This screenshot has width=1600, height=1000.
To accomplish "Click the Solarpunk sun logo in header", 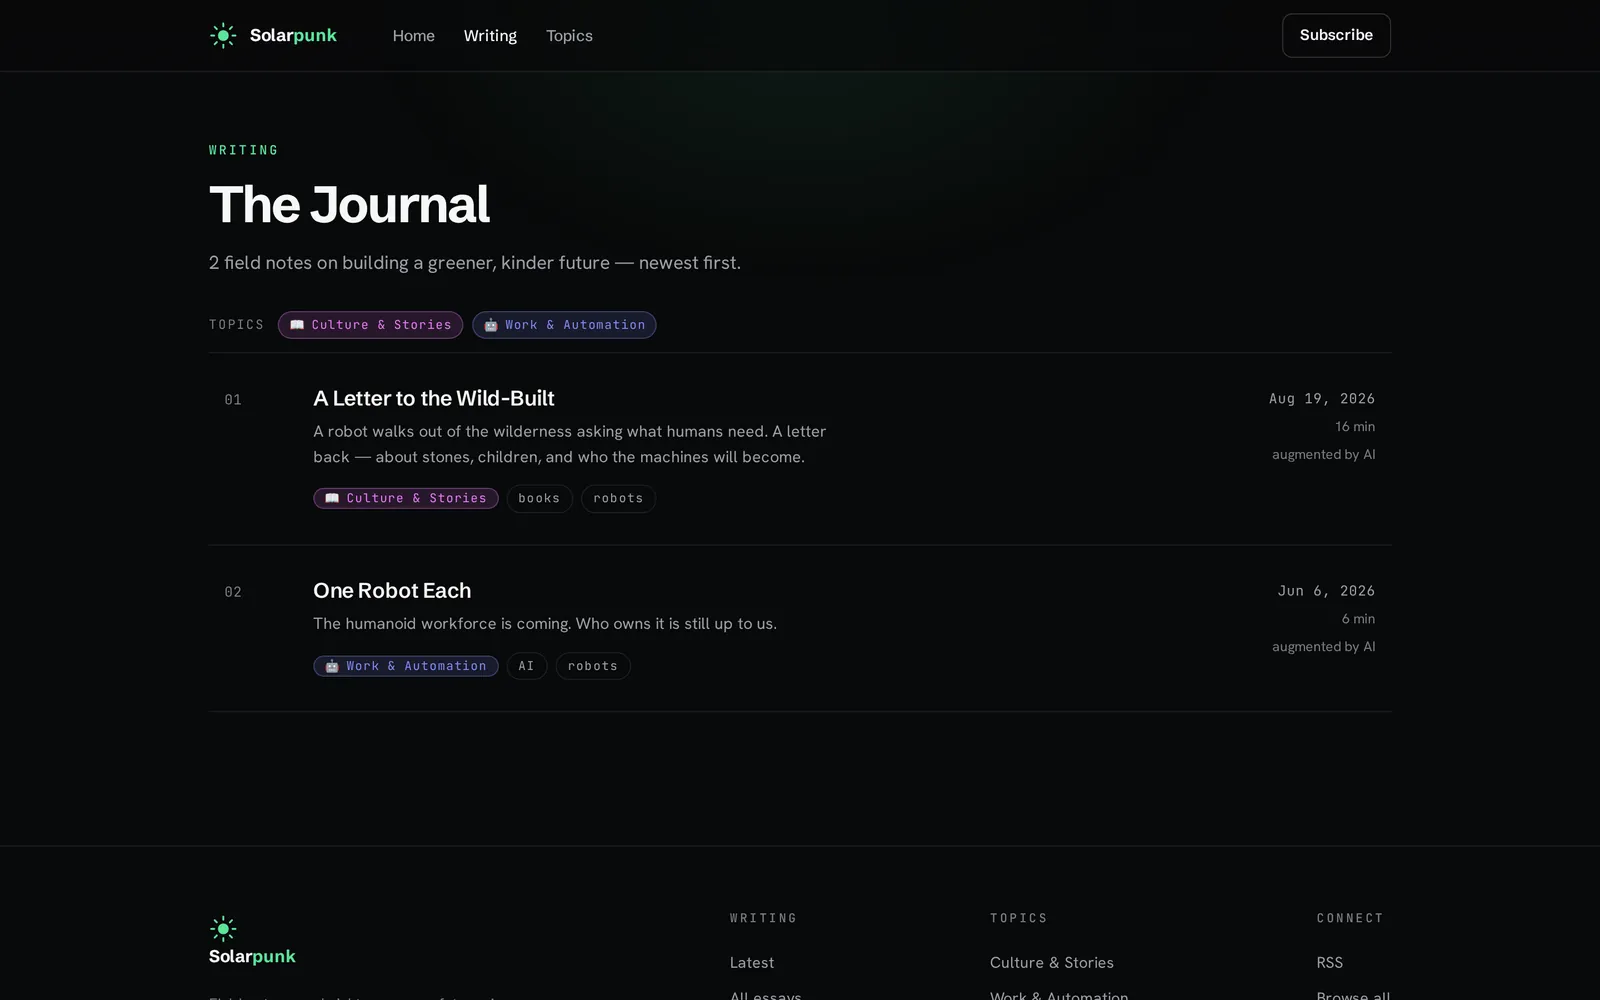I will pyautogui.click(x=223, y=36).
